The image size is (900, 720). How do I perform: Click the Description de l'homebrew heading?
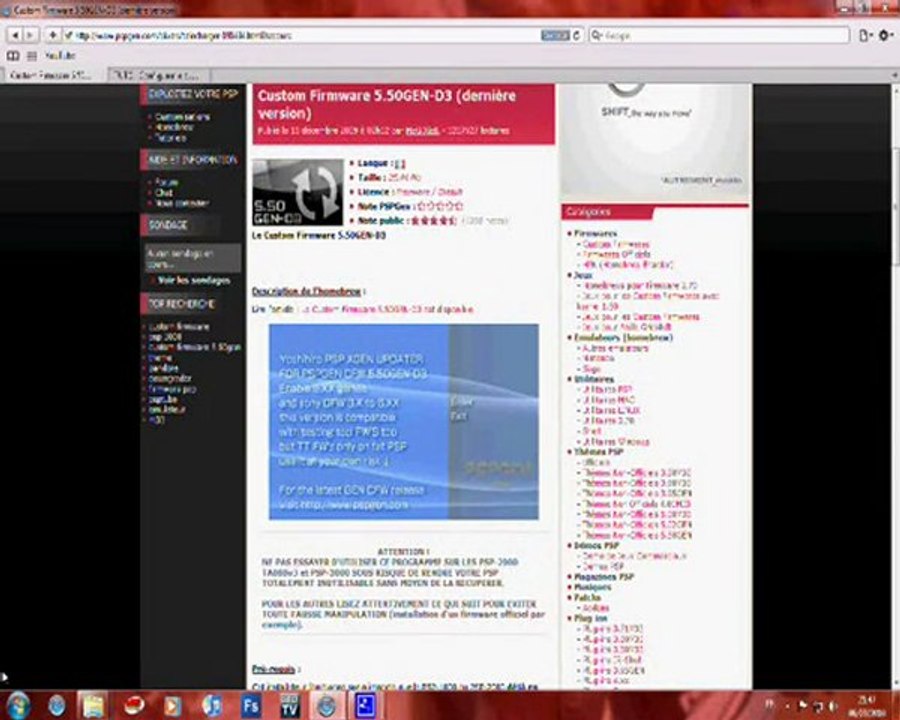307,292
